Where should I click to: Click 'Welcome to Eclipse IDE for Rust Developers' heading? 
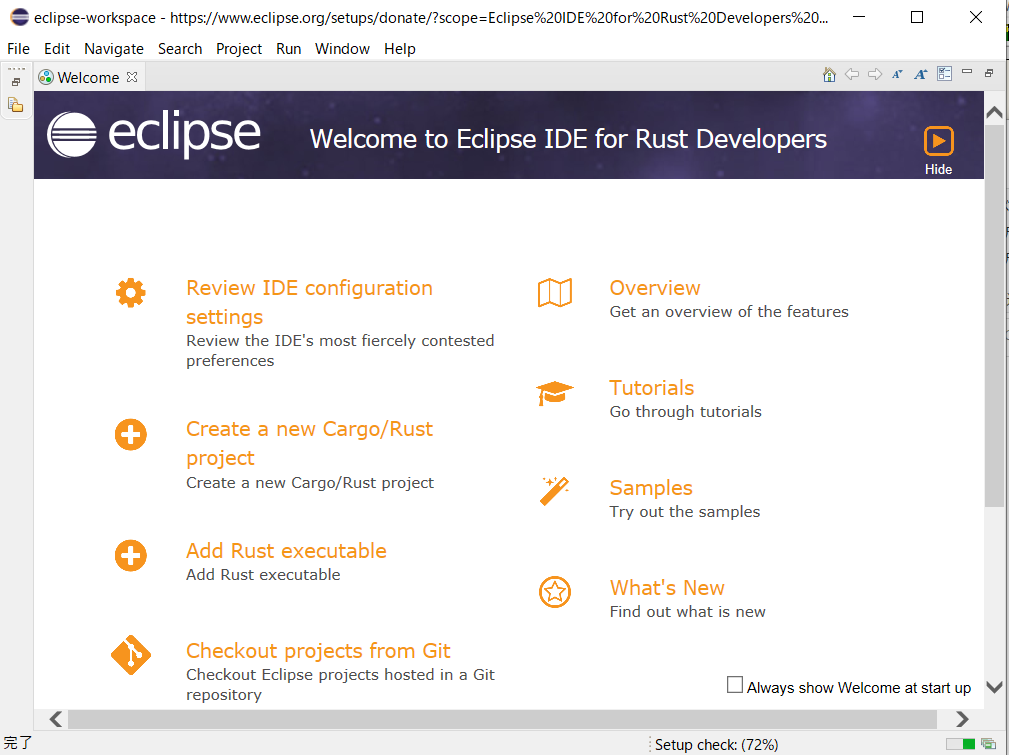click(x=568, y=139)
